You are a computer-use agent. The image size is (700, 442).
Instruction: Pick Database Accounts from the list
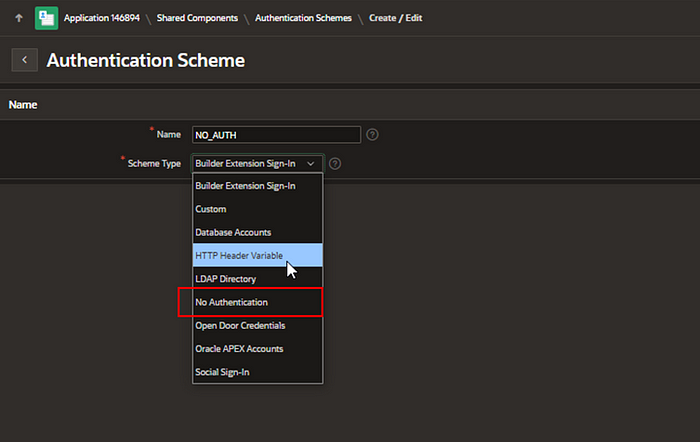[x=258, y=232]
